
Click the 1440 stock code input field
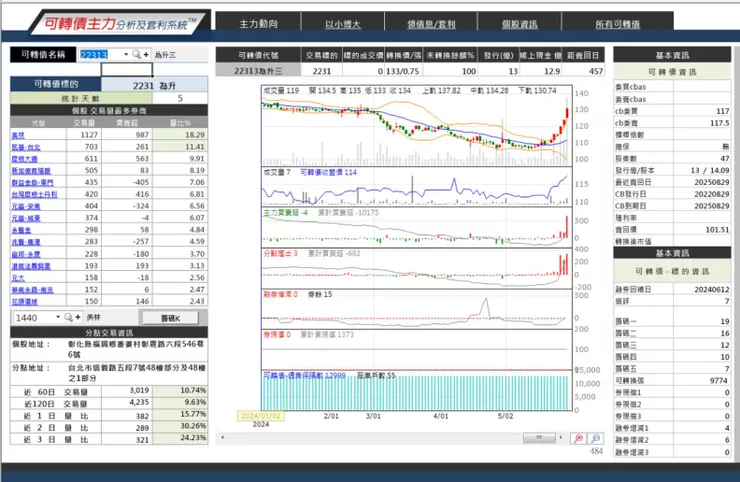click(34, 318)
